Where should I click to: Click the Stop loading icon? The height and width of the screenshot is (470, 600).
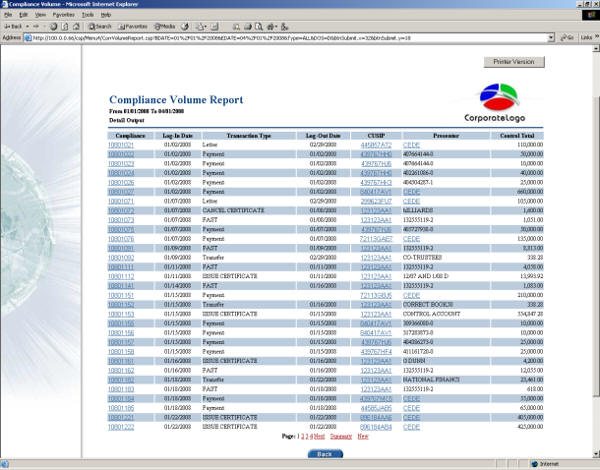54,26
